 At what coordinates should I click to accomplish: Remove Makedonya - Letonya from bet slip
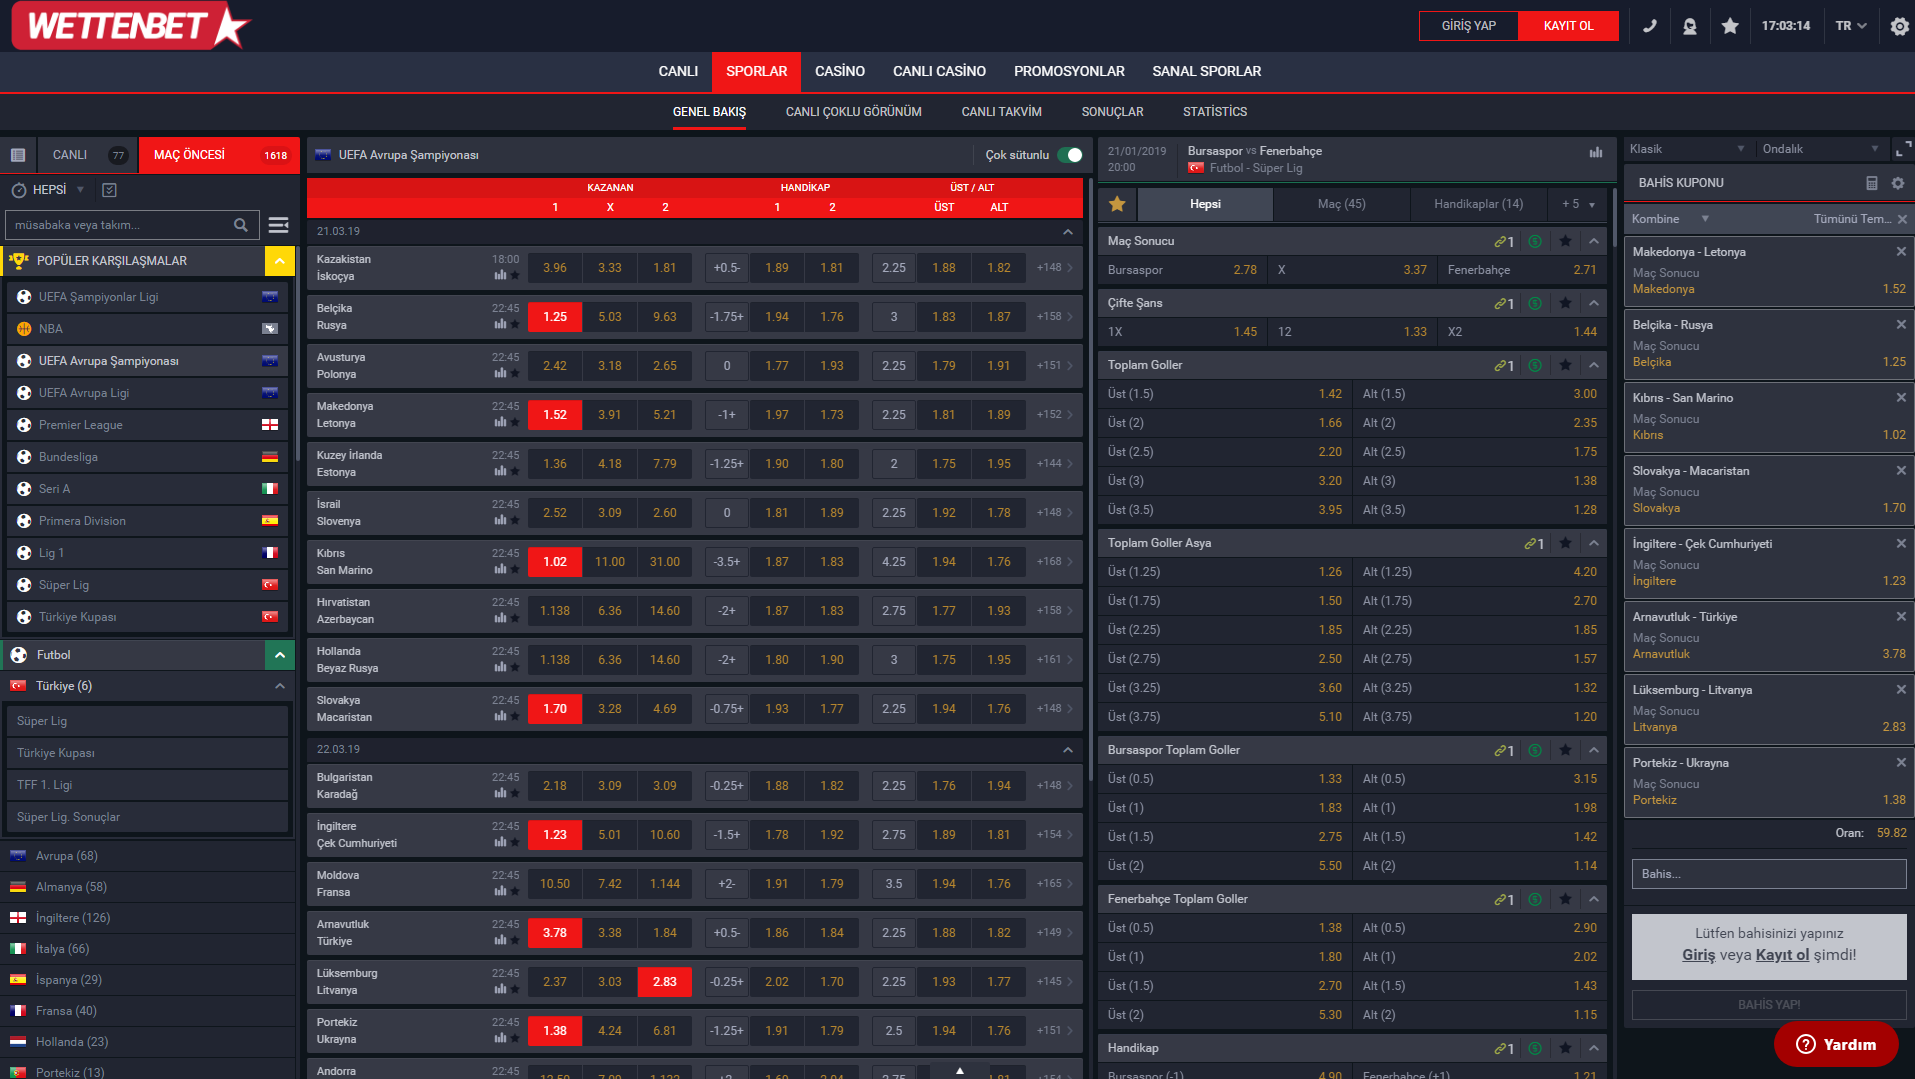1901,252
